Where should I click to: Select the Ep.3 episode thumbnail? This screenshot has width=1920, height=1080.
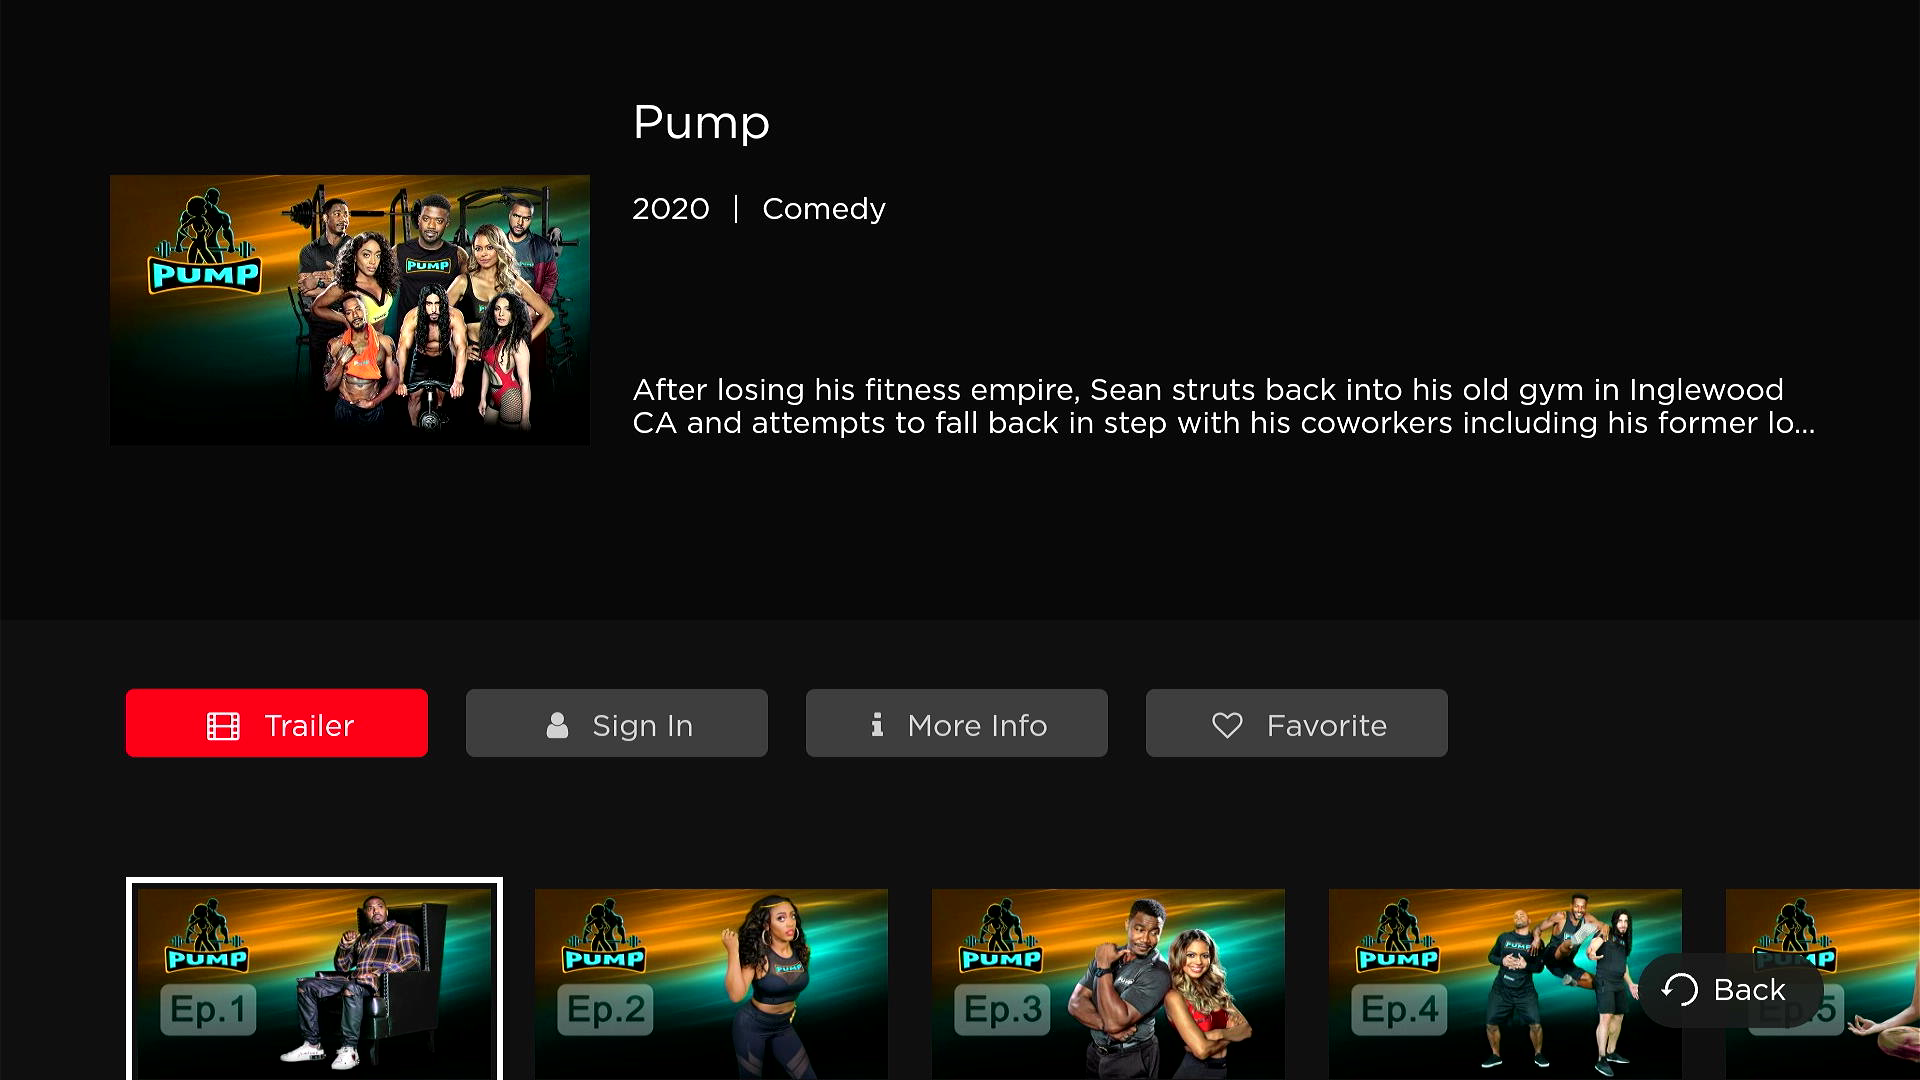1108,984
